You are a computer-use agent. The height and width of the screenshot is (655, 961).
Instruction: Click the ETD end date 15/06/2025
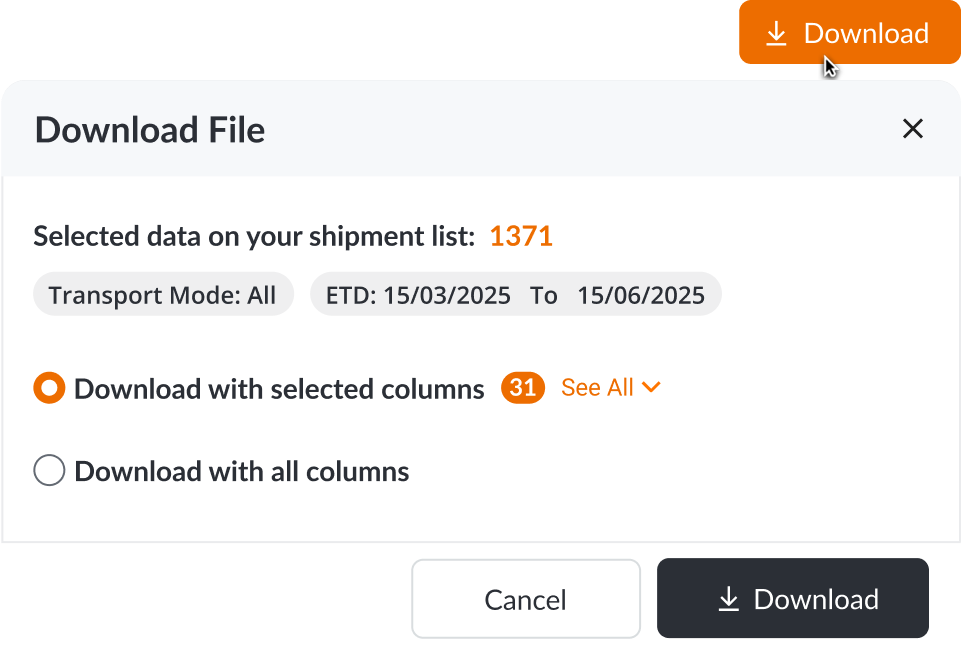(641, 295)
